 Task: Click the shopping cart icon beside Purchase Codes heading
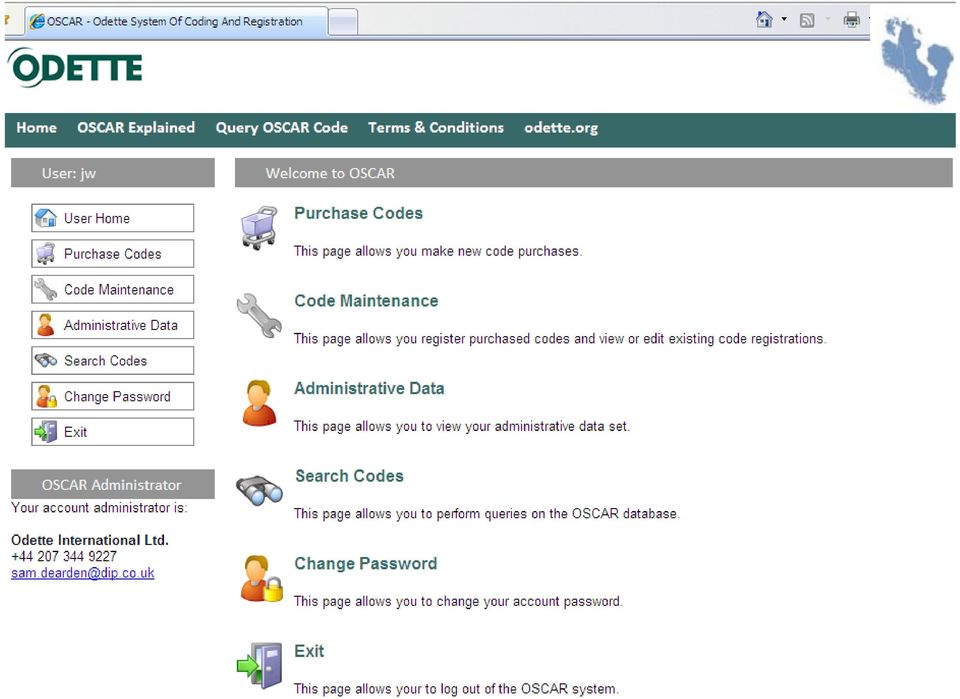[x=260, y=228]
